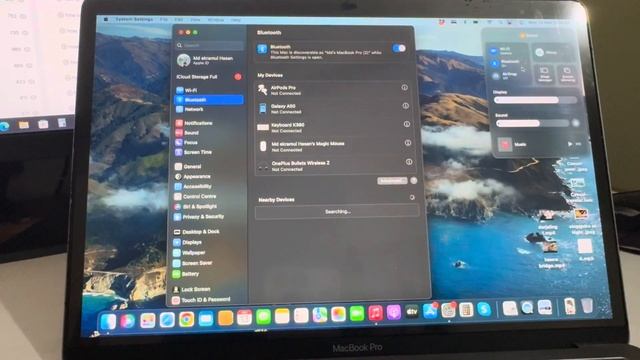Toggle Wi-Fi in the Control Centre panel
Image resolution: width=640 pixels, height=360 pixels.
click(493, 51)
